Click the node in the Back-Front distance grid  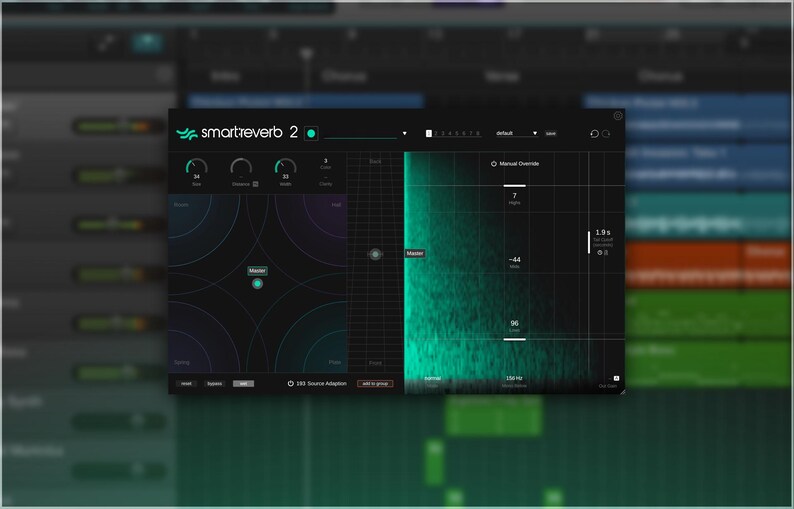[x=375, y=254]
